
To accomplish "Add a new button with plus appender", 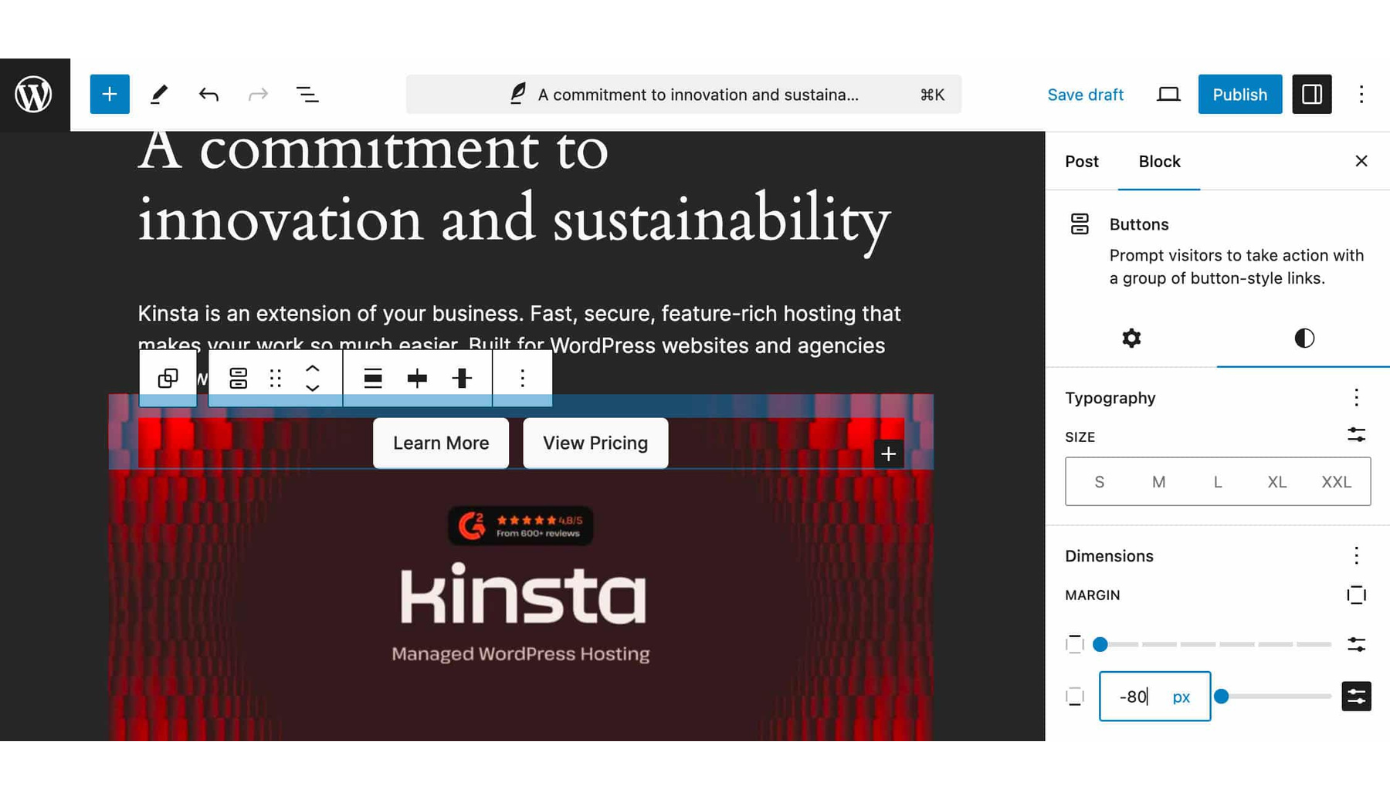I will tap(888, 454).
